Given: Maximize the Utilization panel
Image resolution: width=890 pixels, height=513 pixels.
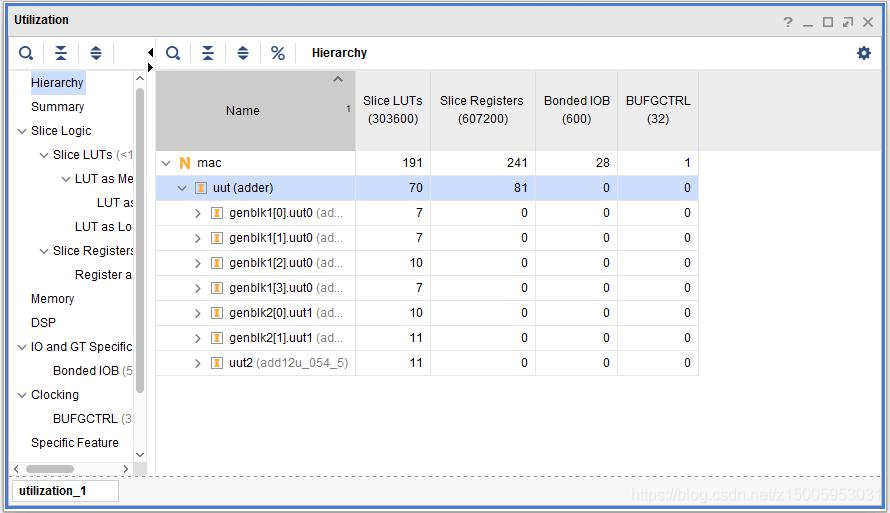Looking at the screenshot, I should pos(828,22).
